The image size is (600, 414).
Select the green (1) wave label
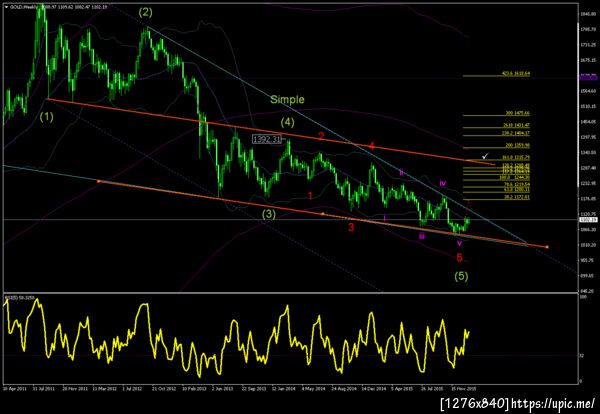pyautogui.click(x=47, y=117)
